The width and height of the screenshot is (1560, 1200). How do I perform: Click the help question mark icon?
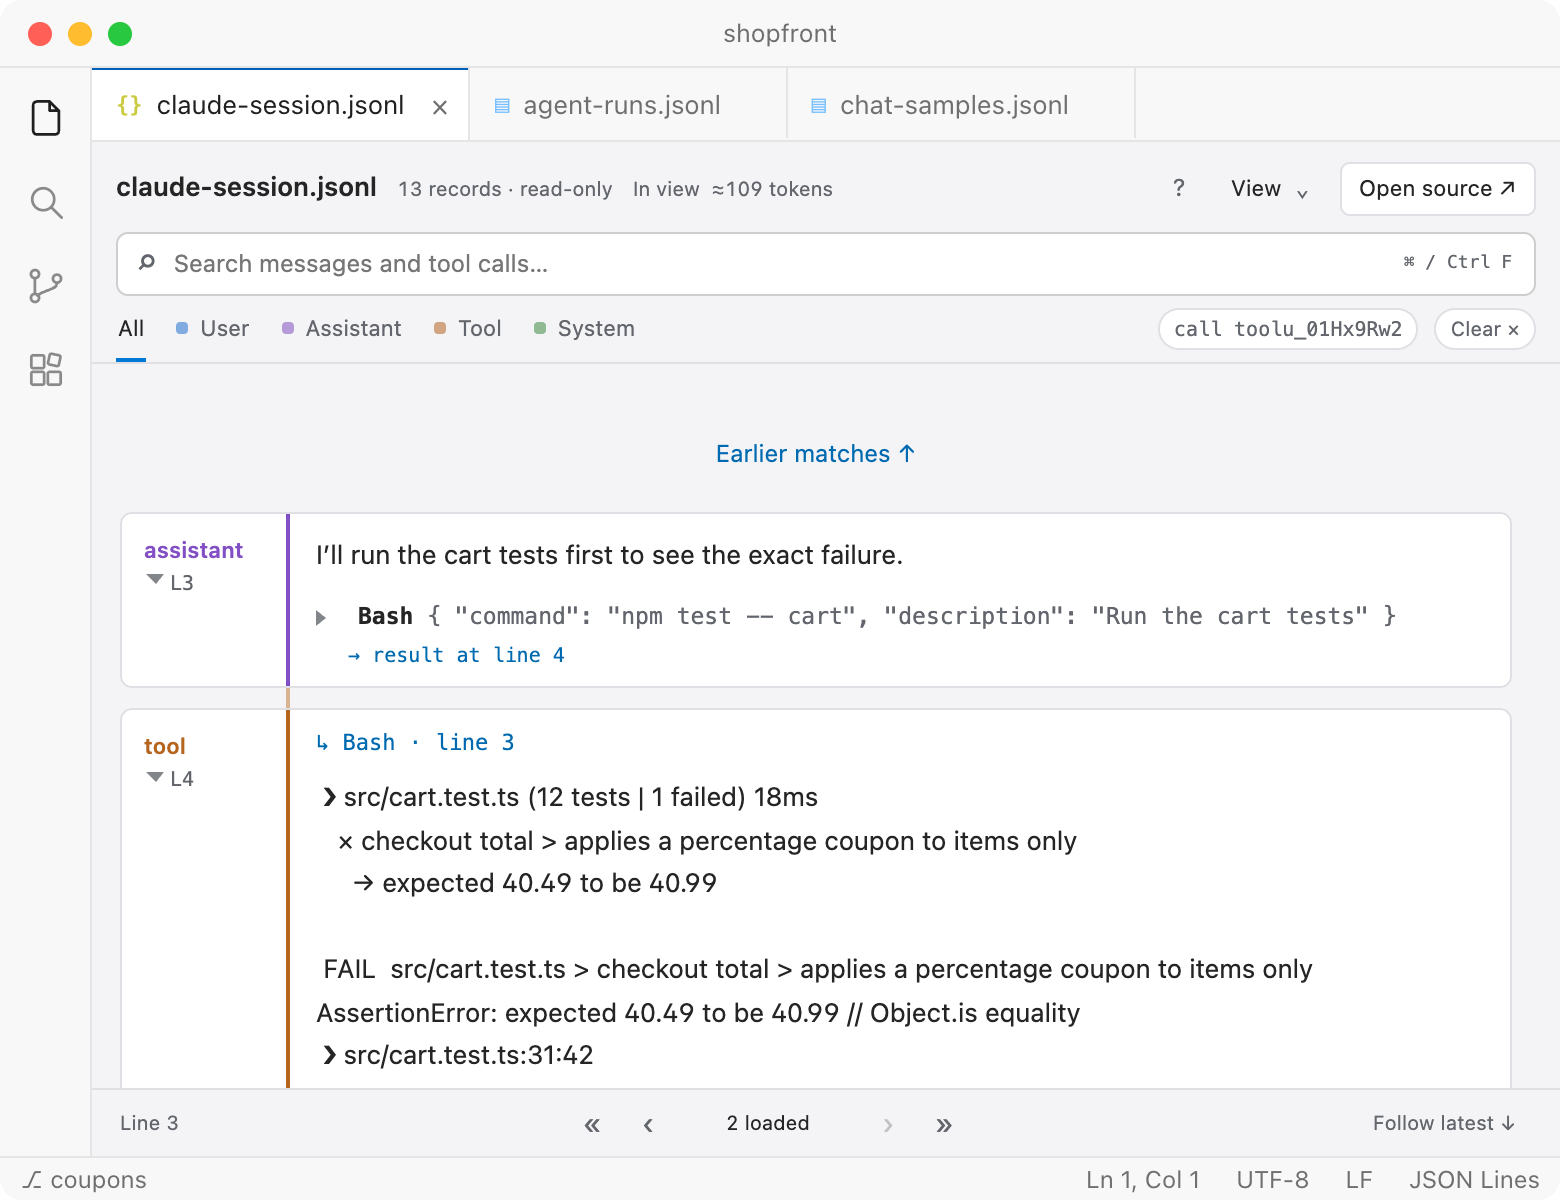pyautogui.click(x=1179, y=188)
